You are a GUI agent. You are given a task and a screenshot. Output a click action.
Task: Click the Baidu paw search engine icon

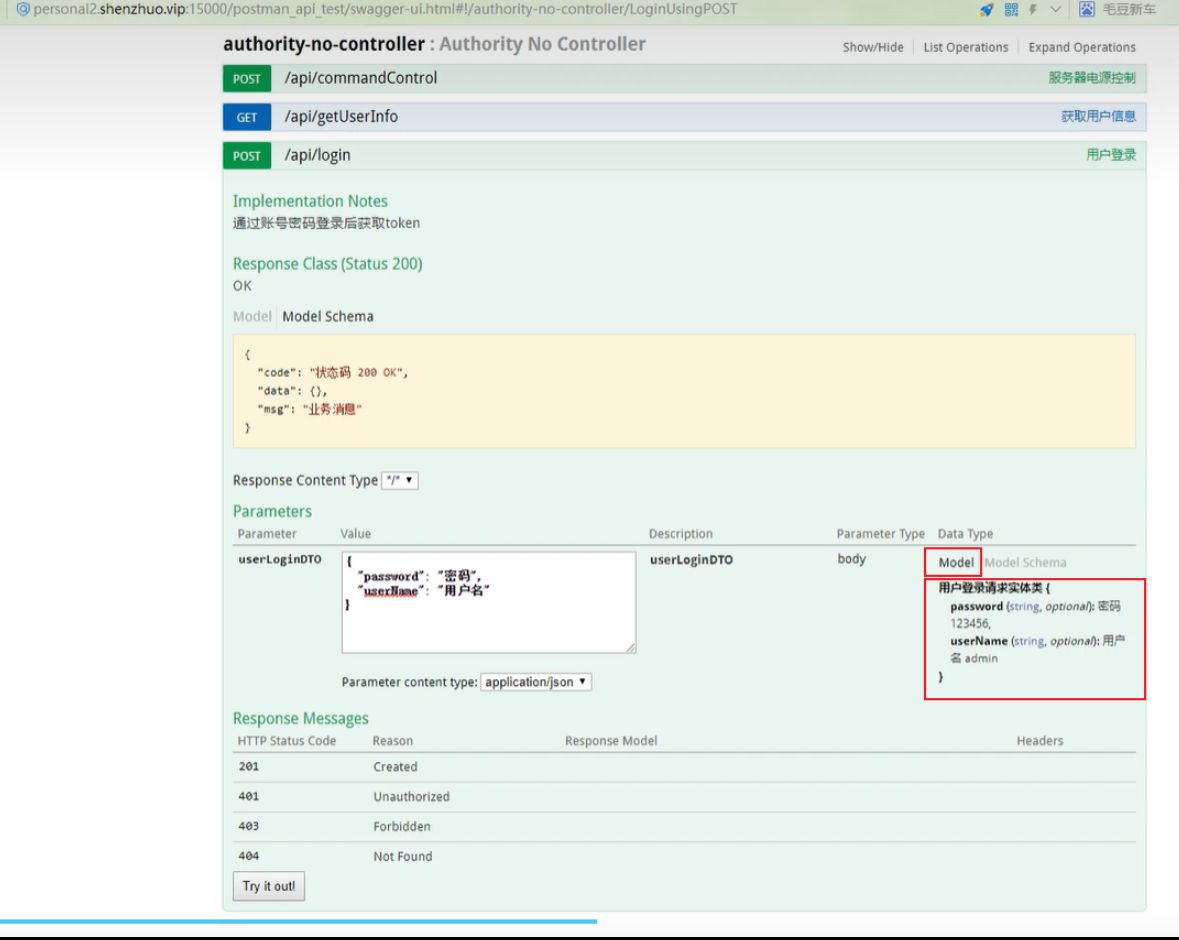coord(1087,10)
